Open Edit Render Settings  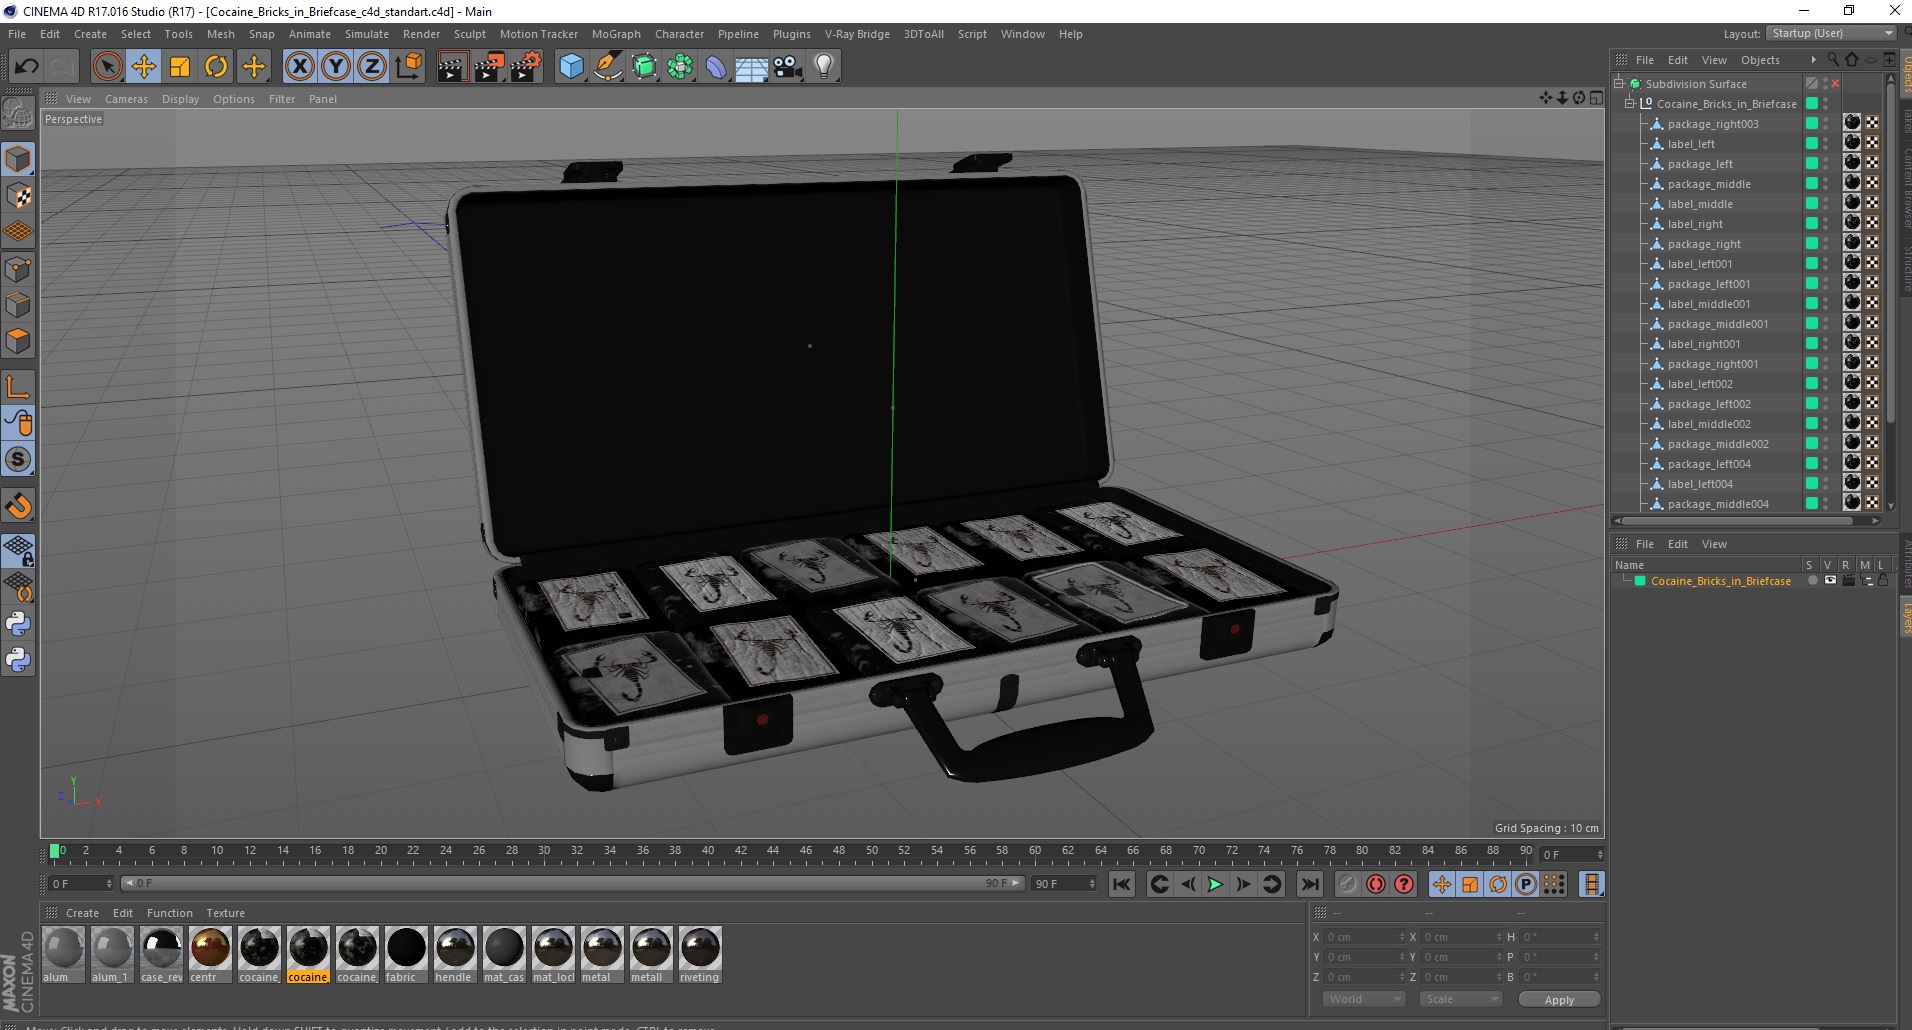pyautogui.click(x=526, y=67)
